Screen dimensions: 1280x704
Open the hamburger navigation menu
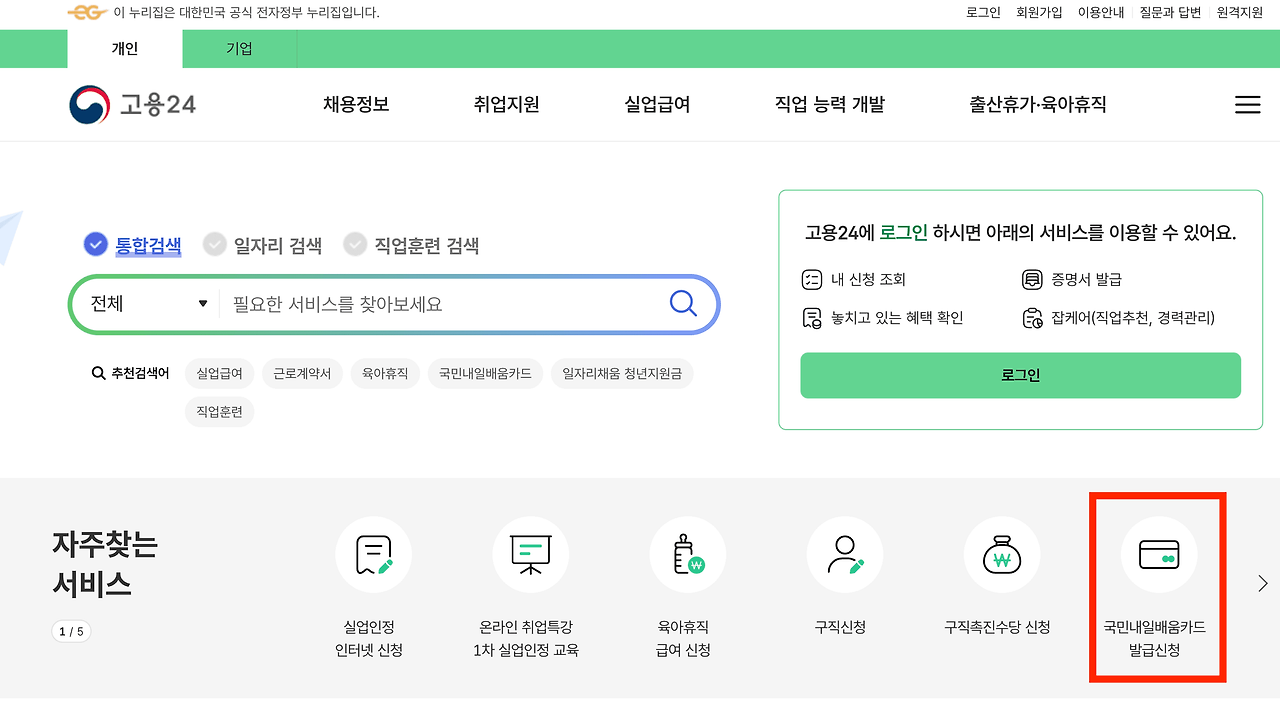[1247, 104]
